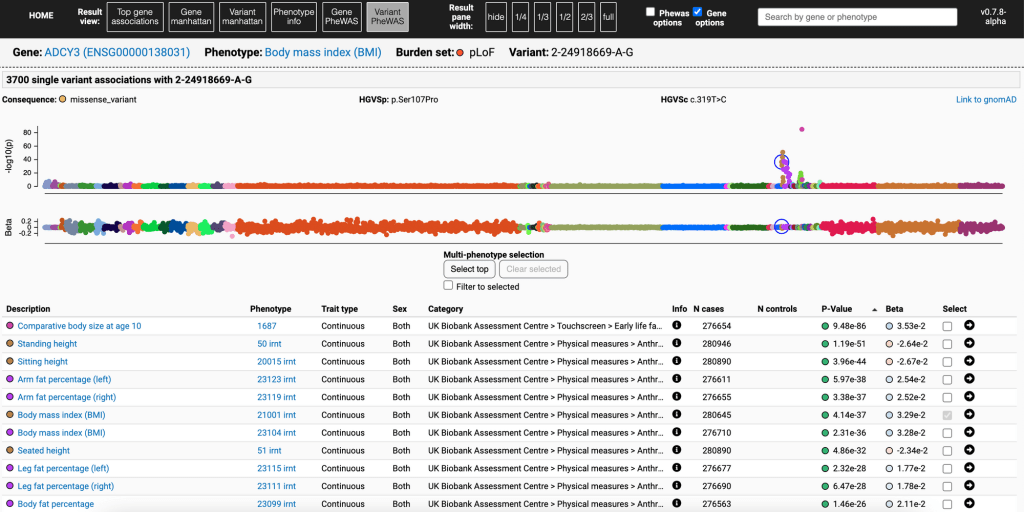Open info icon for Comparative body size row
The image size is (1024, 512).
click(676, 326)
